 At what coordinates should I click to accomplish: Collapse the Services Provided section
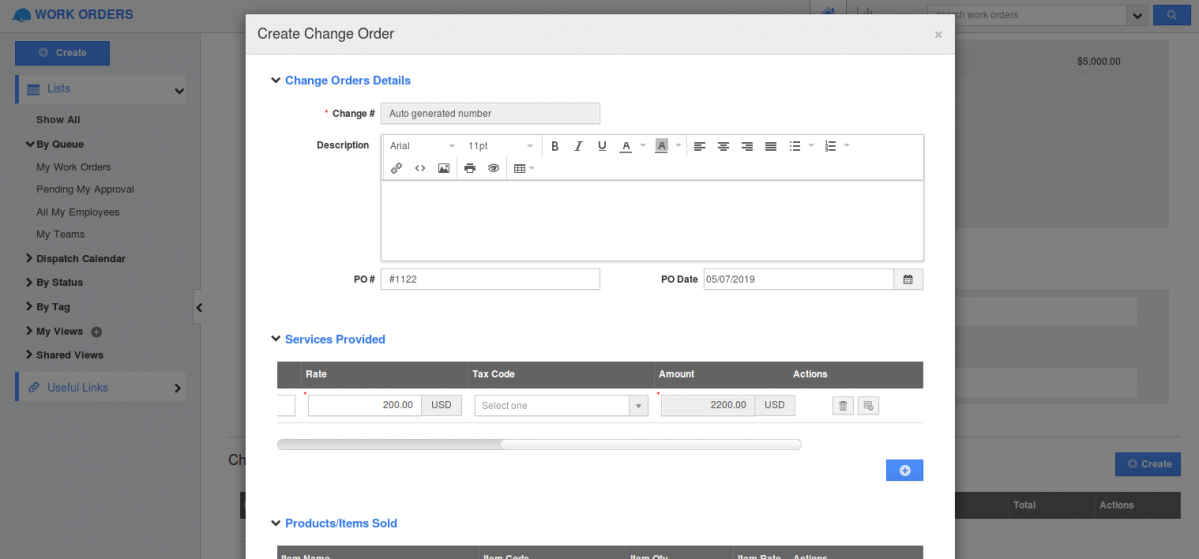(x=276, y=340)
